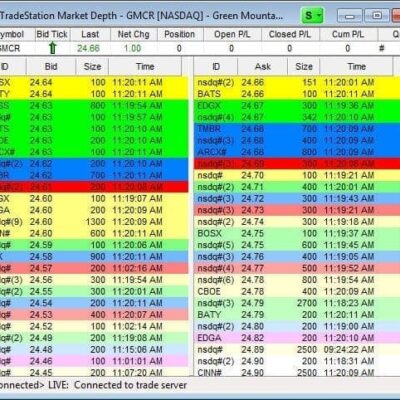Select ask row BOSX 24.75
This screenshot has height=400, width=400.
[297, 233]
